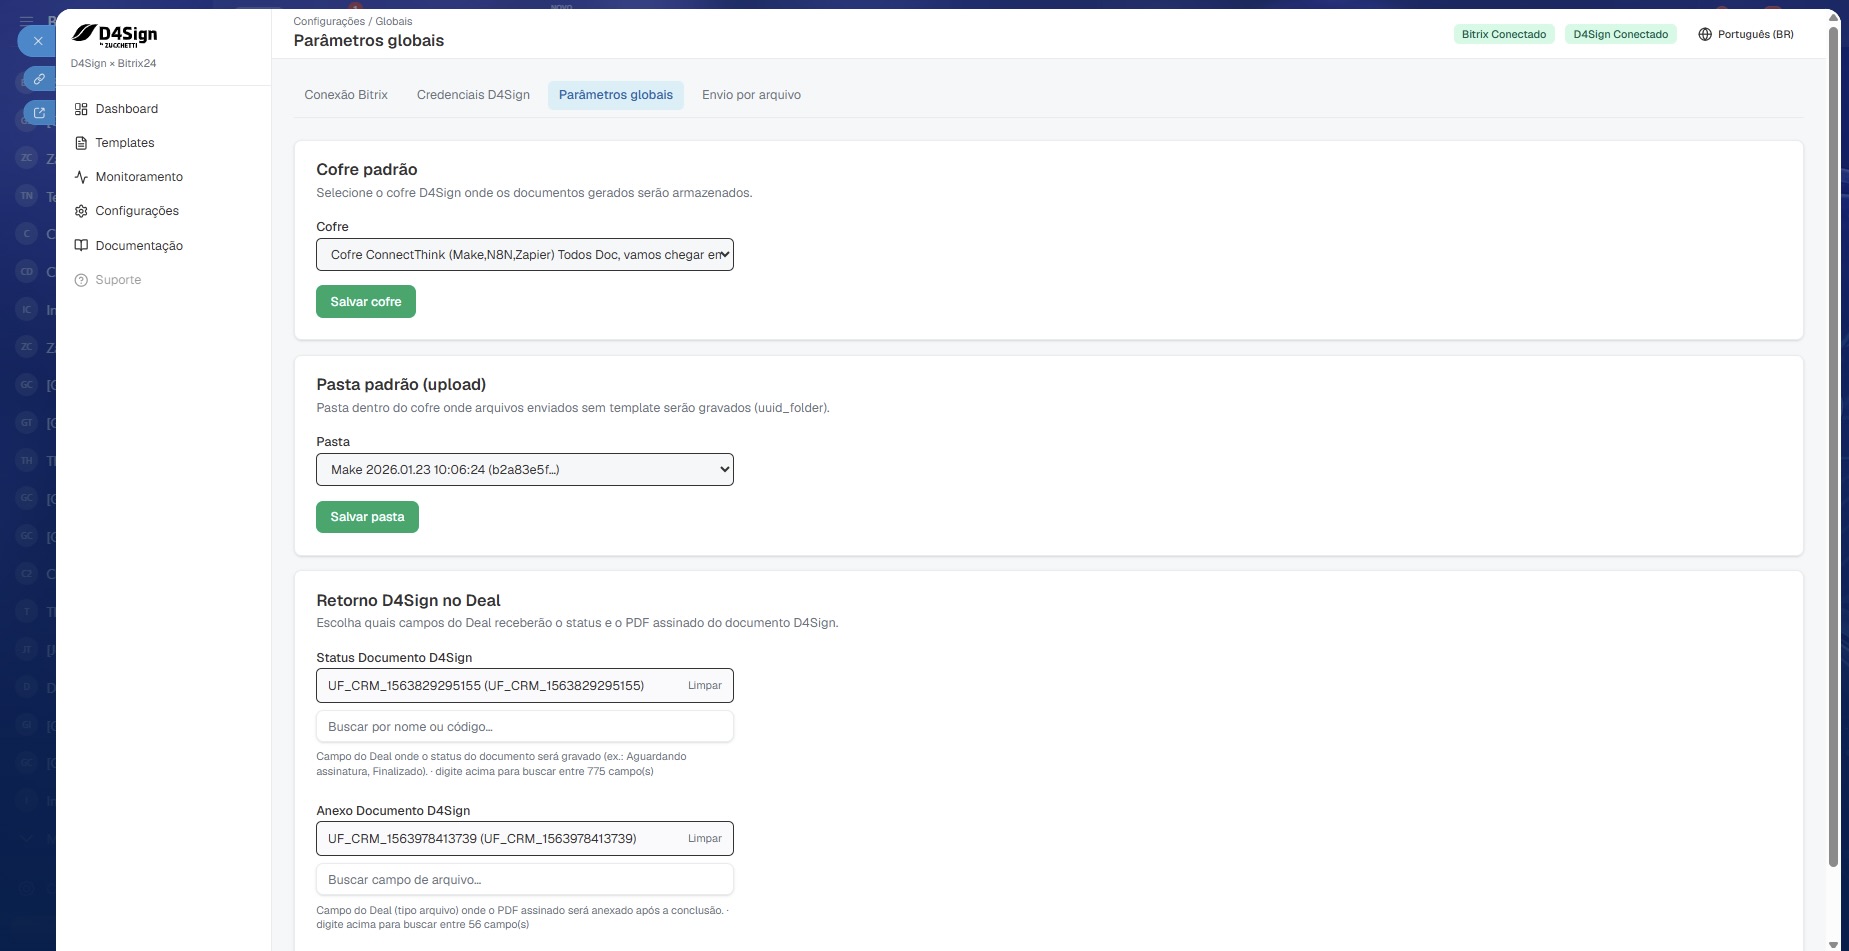Select the Parâmetros globais tab
The width and height of the screenshot is (1849, 951).
(x=616, y=95)
